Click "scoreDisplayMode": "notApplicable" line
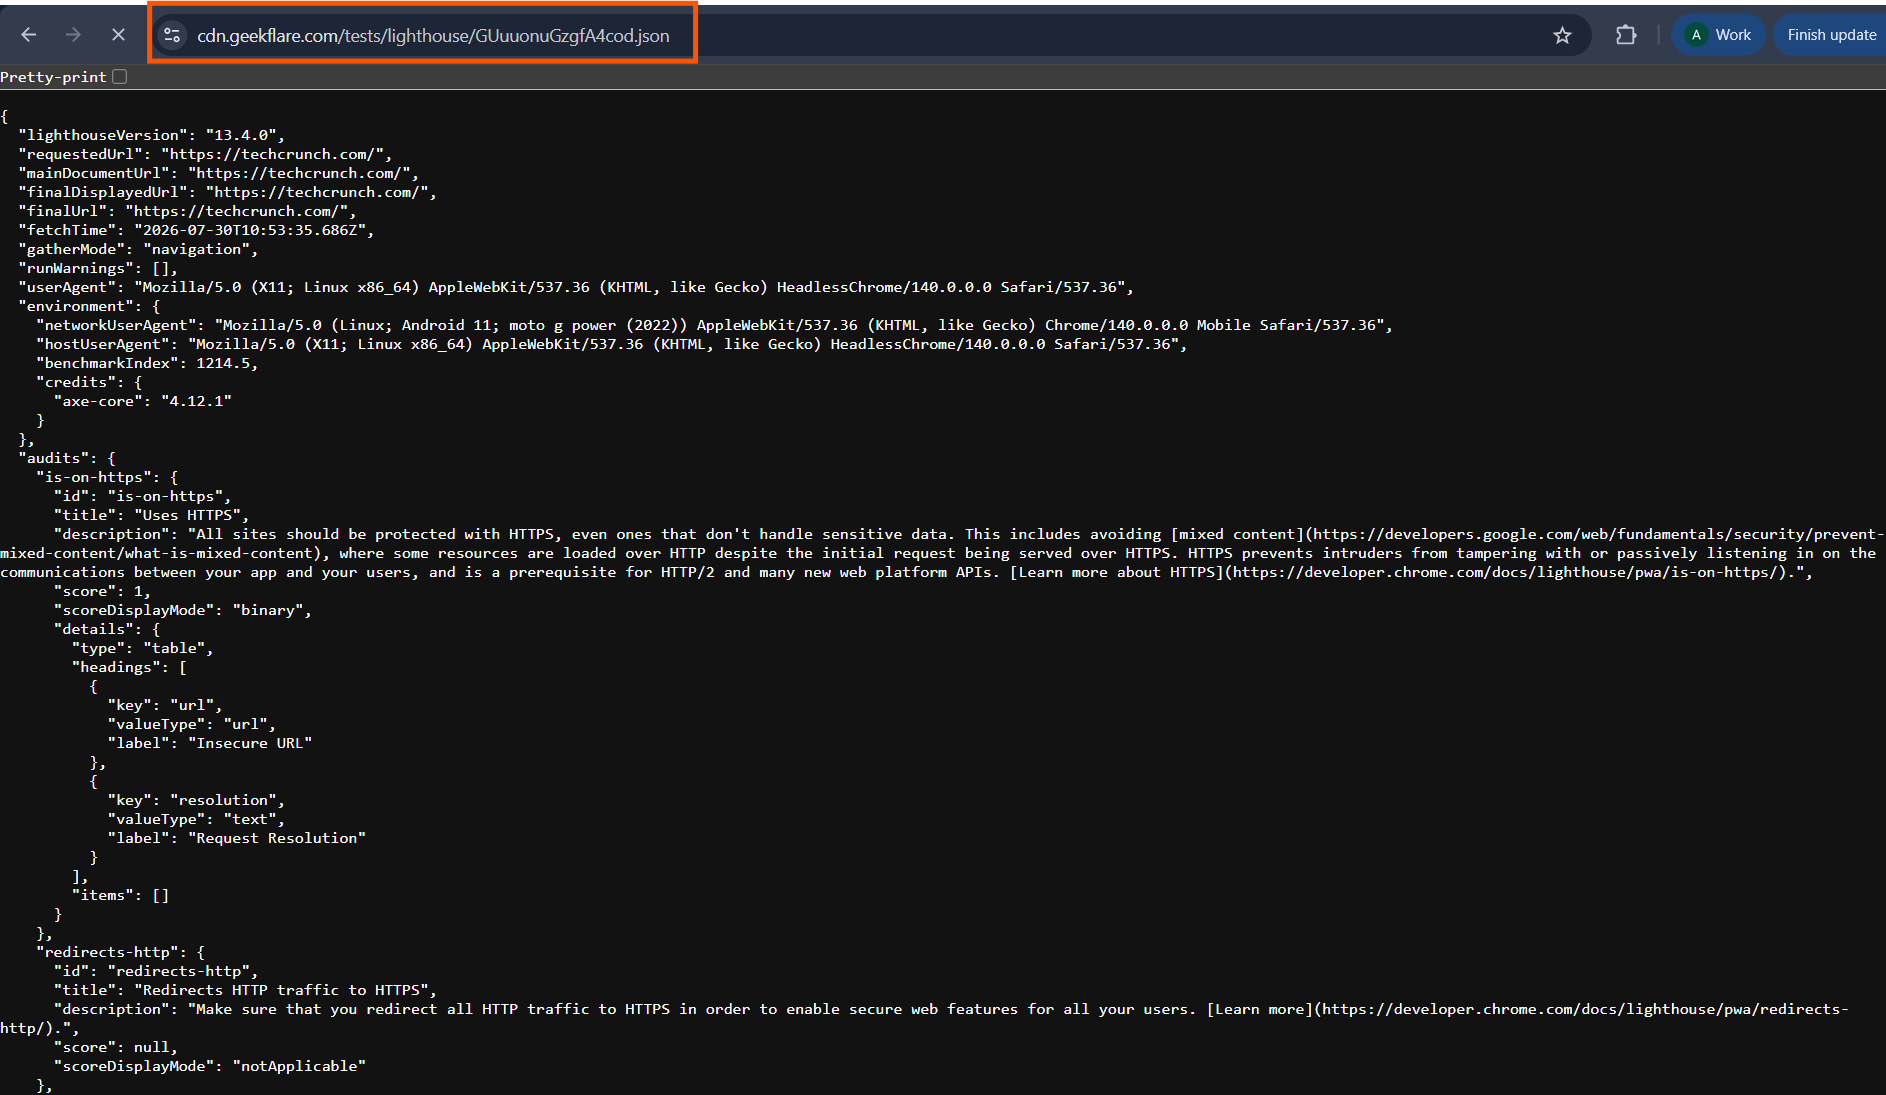 [x=210, y=1066]
